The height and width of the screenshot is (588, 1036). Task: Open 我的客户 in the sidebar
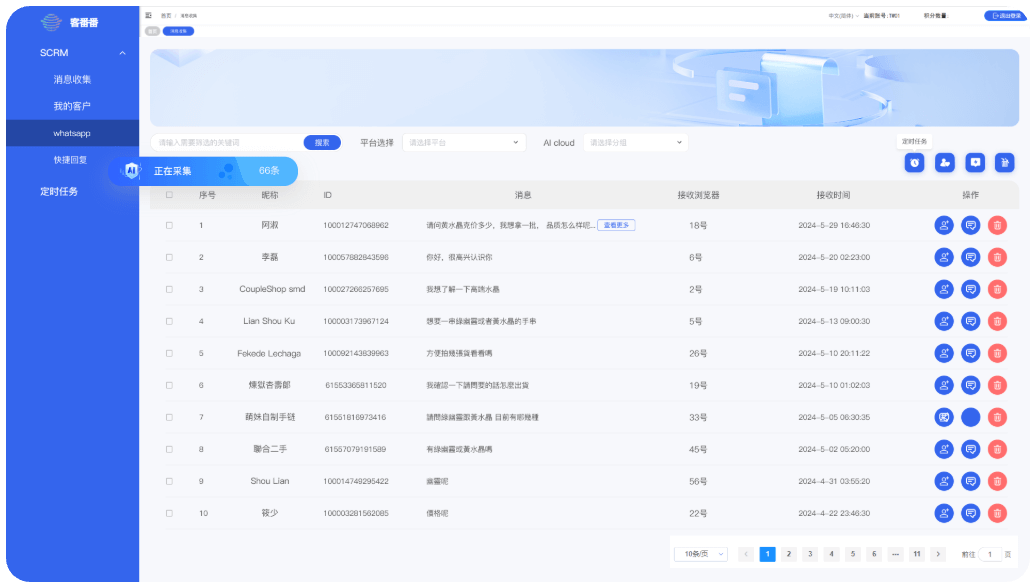(72, 106)
